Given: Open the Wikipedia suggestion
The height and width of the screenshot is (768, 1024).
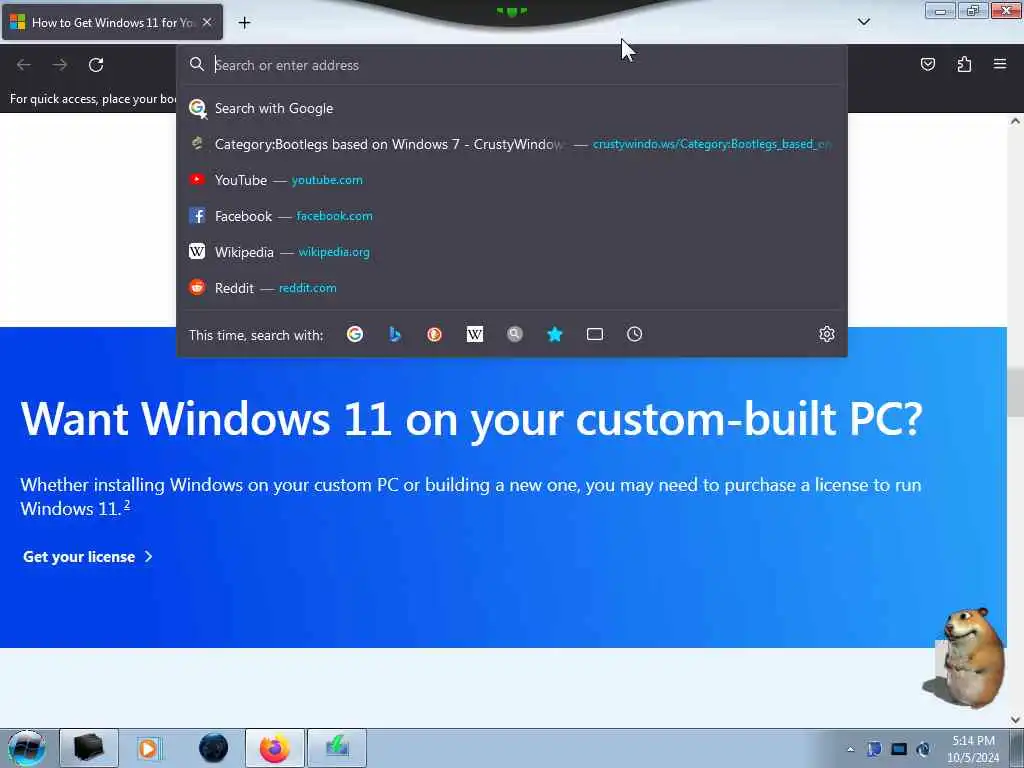Looking at the screenshot, I should (x=512, y=252).
